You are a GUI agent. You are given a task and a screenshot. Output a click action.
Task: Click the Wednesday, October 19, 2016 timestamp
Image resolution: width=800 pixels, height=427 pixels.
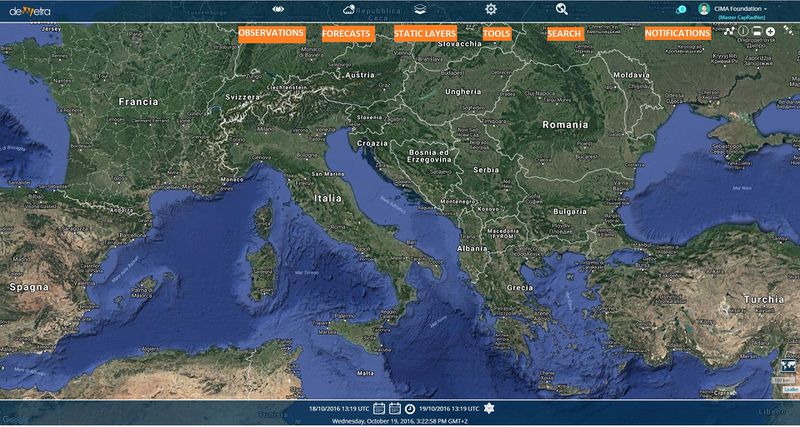click(399, 421)
